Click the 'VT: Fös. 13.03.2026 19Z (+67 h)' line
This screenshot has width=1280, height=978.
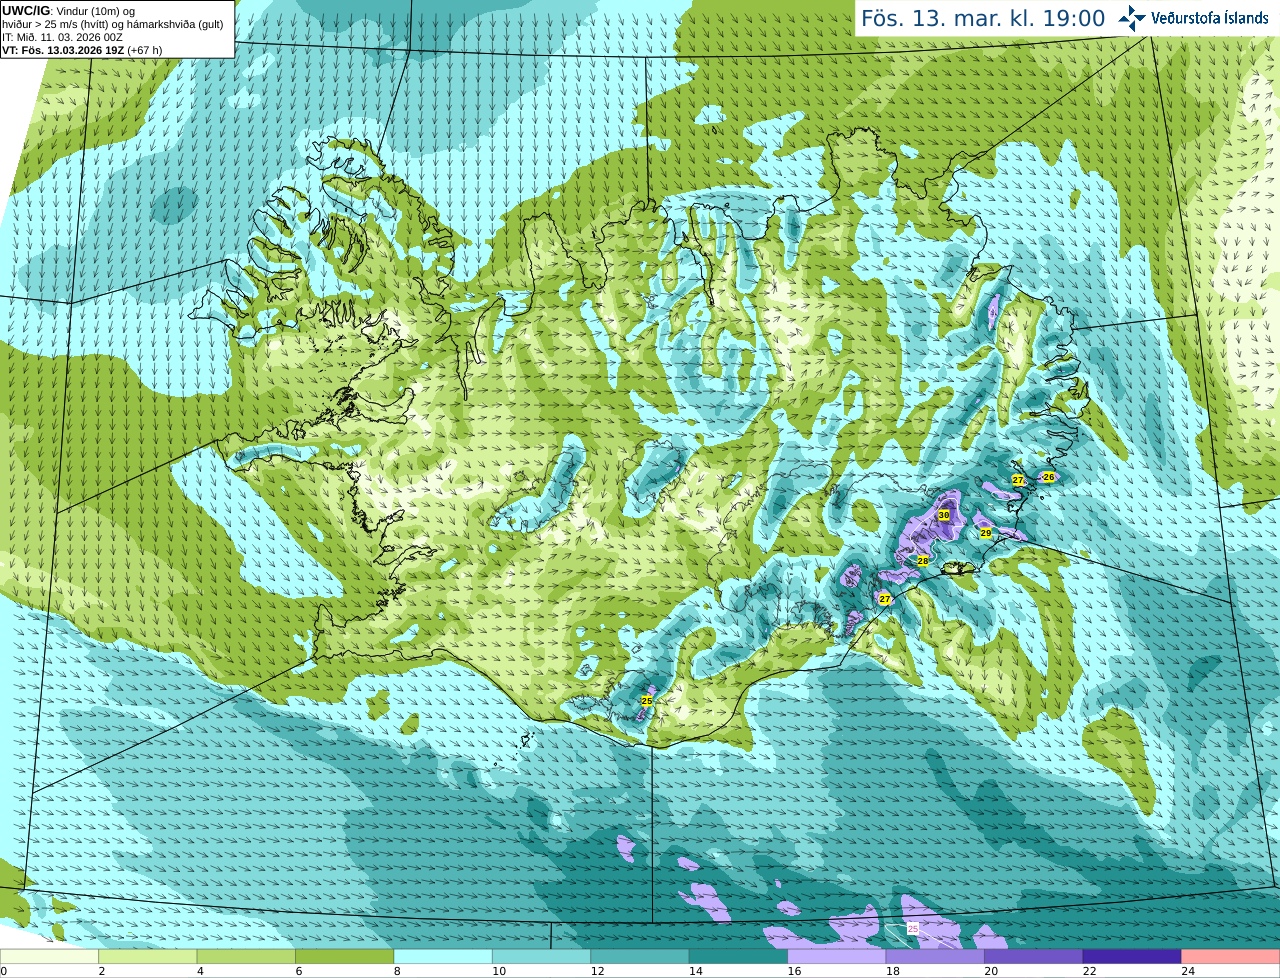point(82,50)
